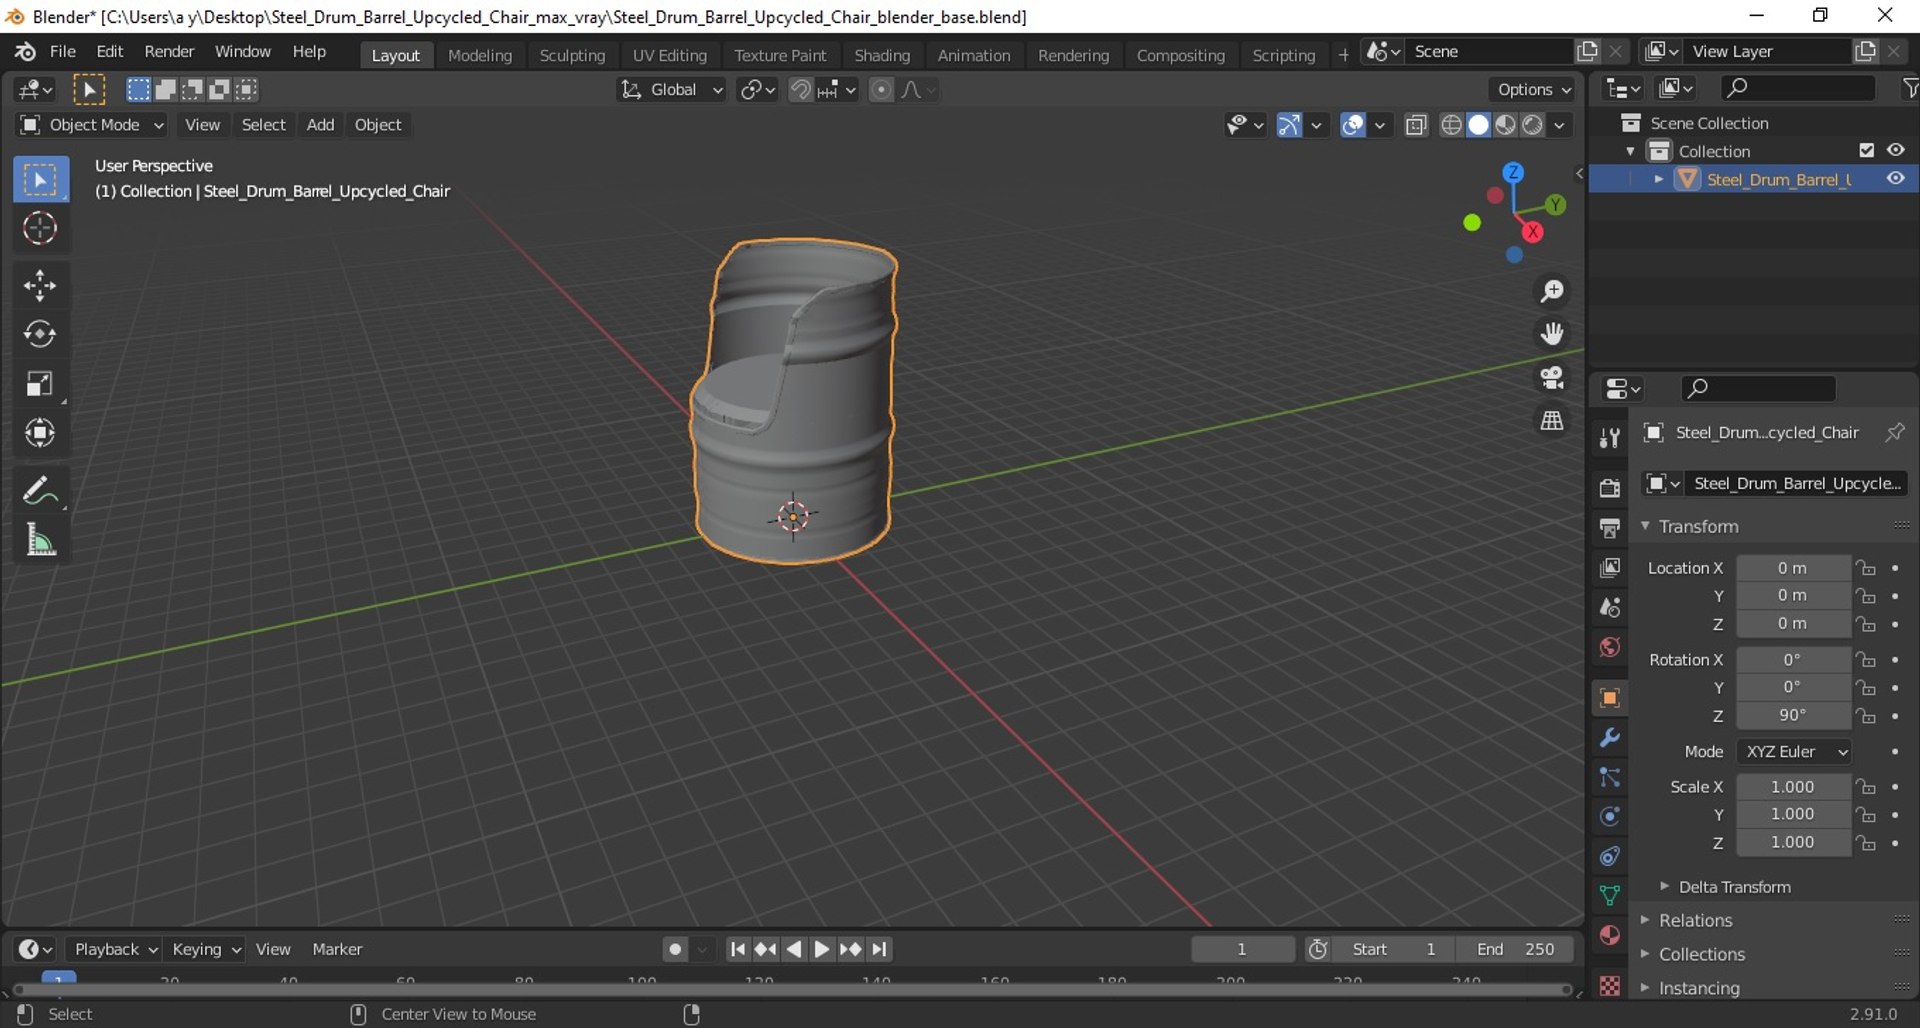Switch to Wireframe viewport shading
The image size is (1920, 1028).
[x=1451, y=125]
